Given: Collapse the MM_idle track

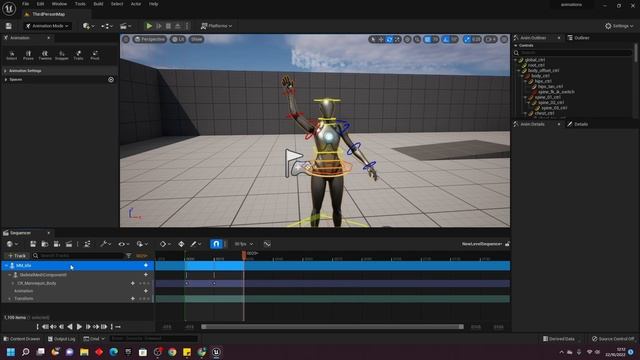Looking at the screenshot, I should click(x=6, y=265).
